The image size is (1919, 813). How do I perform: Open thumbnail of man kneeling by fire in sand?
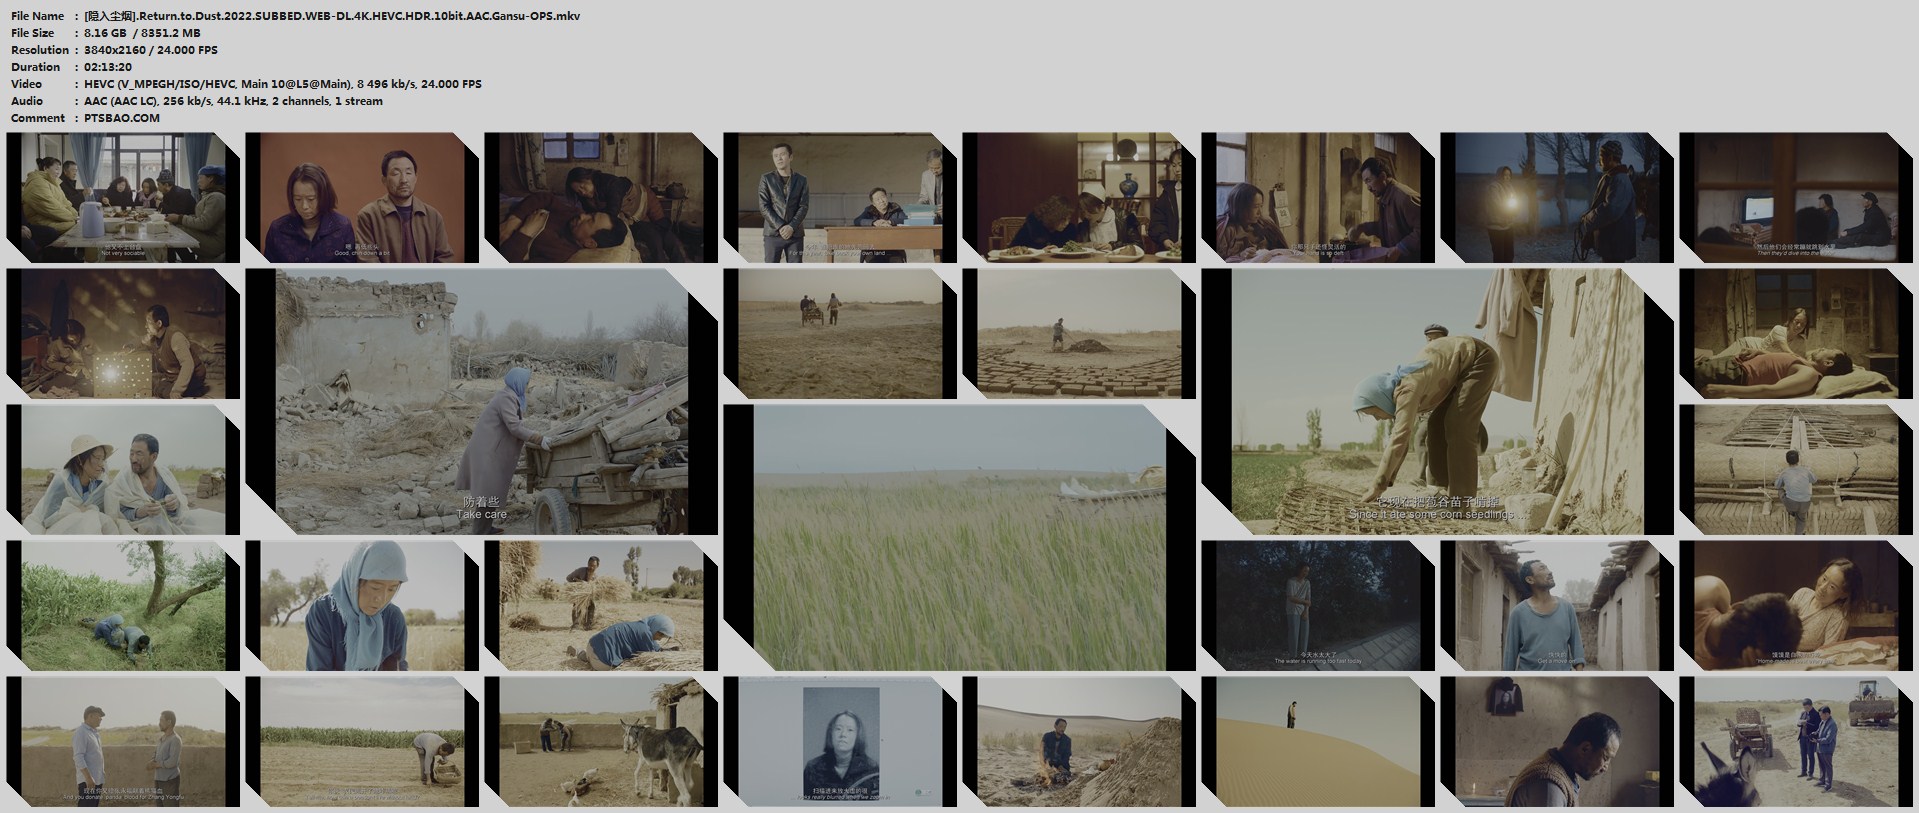[x=1079, y=742]
